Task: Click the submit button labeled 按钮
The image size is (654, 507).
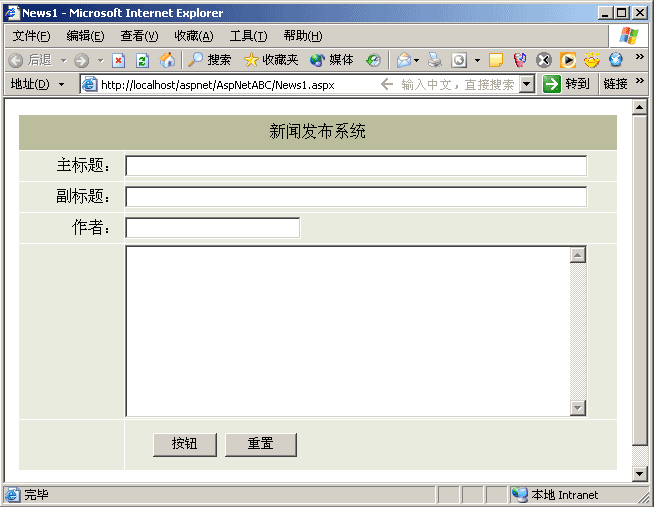Action: coord(185,444)
